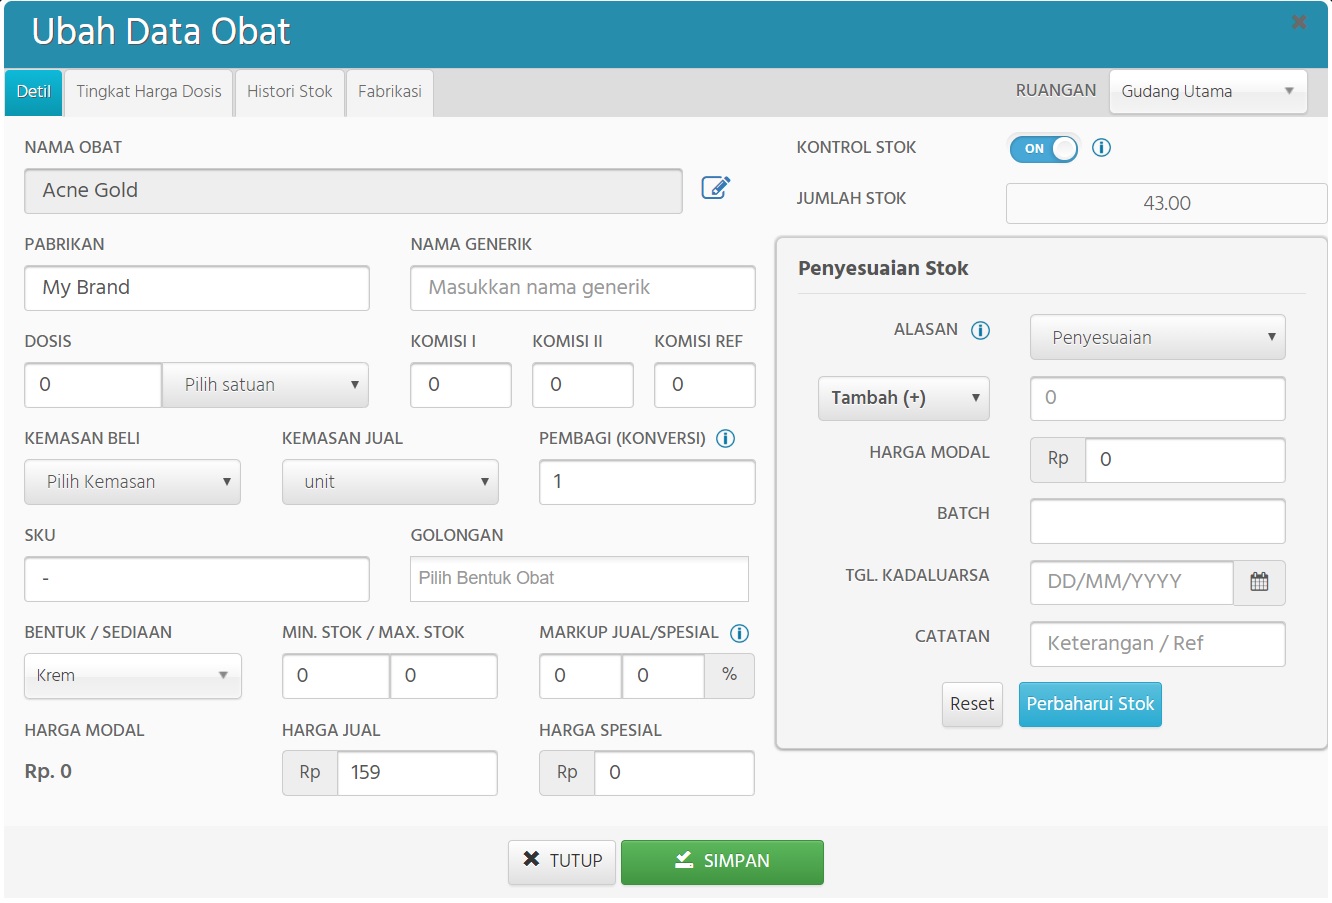Open the KEMASAN BELI Pilih Kemasan dropdown
The height and width of the screenshot is (903, 1332).
coord(132,481)
